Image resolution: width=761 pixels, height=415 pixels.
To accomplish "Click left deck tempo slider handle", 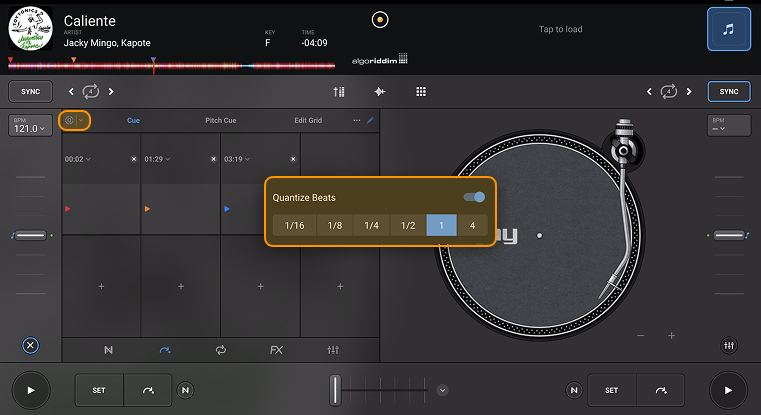I will coord(31,235).
